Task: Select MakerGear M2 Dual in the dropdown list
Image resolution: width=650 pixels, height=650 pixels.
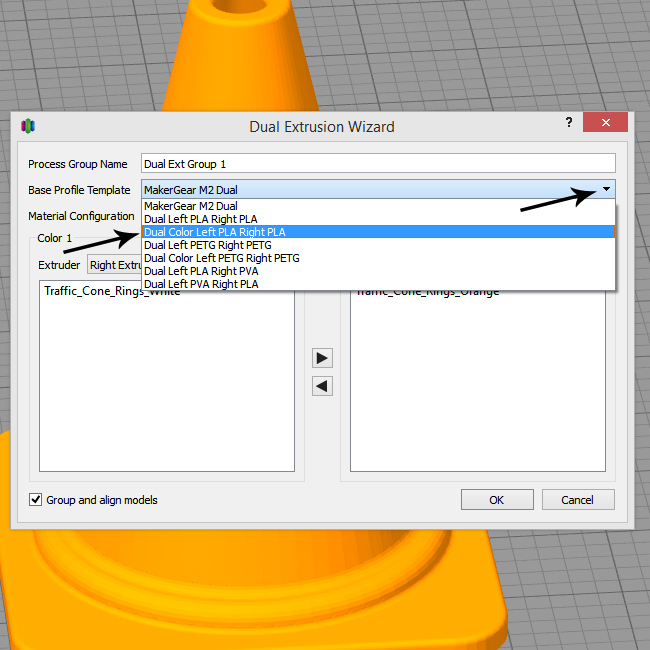Action: click(191, 206)
